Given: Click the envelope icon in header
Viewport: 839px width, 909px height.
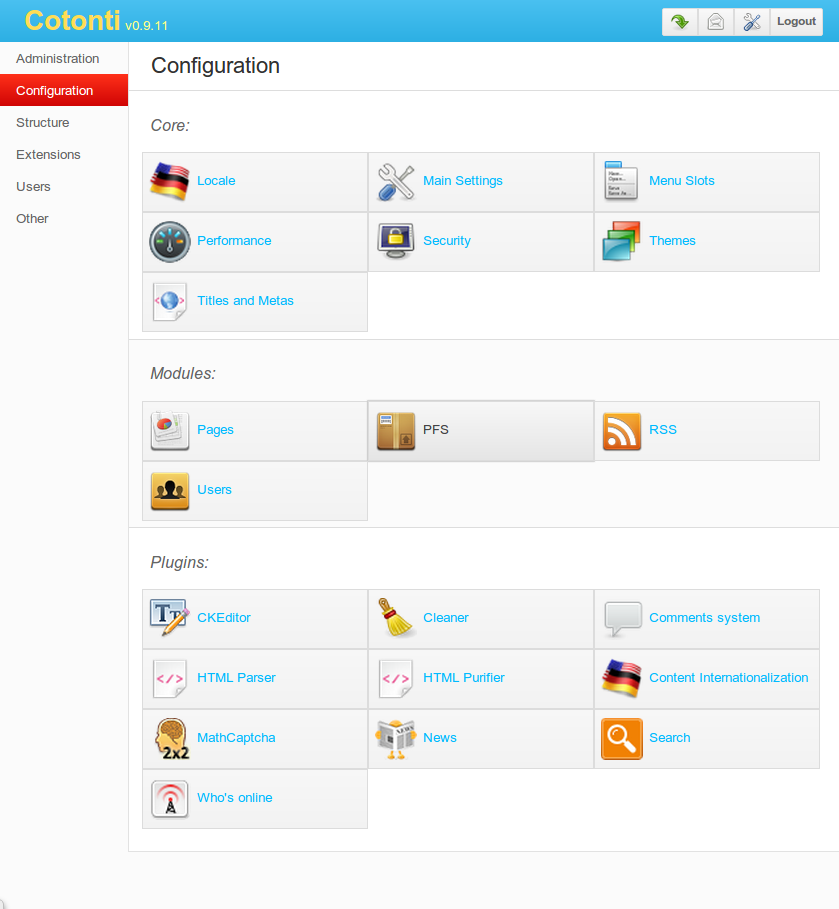Looking at the screenshot, I should click(x=716, y=22).
